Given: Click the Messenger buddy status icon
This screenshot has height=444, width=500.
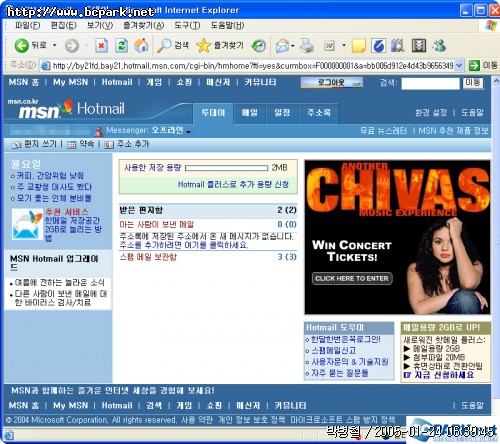Looking at the screenshot, I should (99, 131).
